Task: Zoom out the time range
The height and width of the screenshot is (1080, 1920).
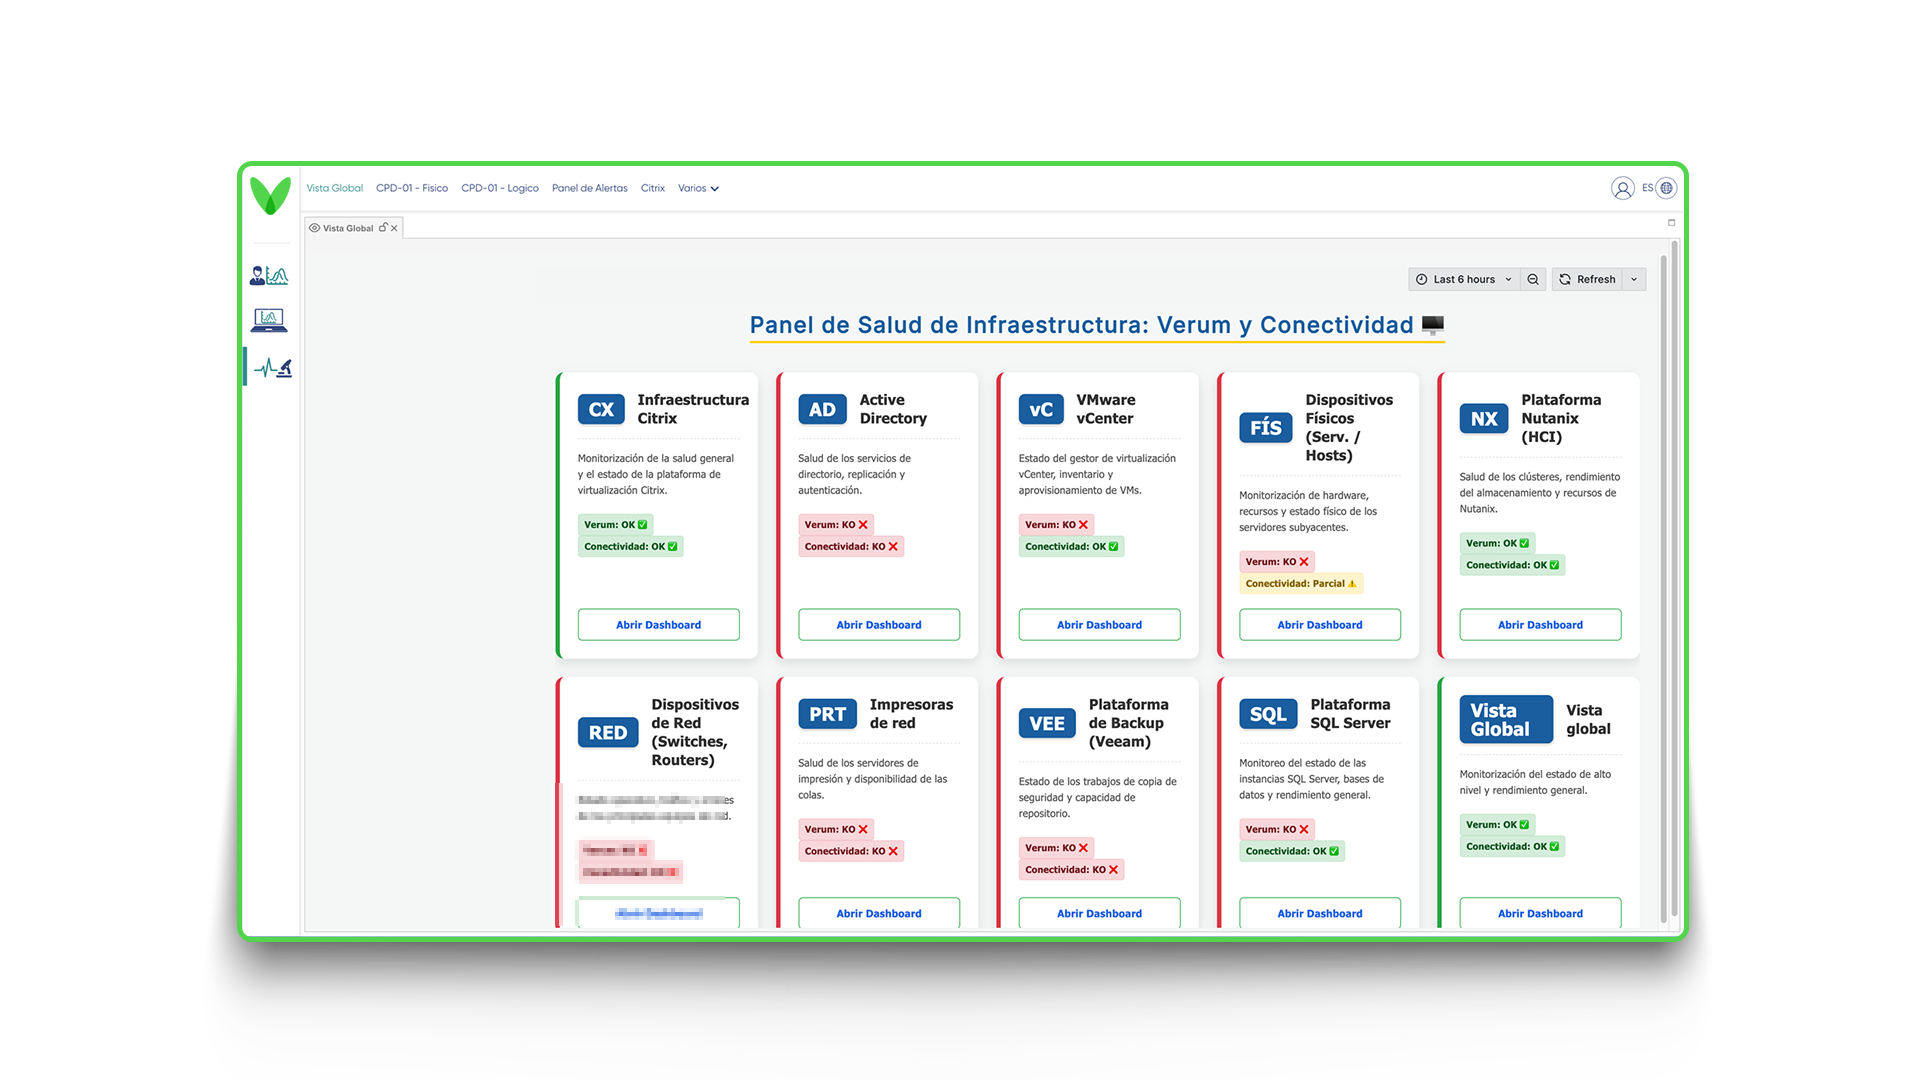Action: pos(1533,280)
